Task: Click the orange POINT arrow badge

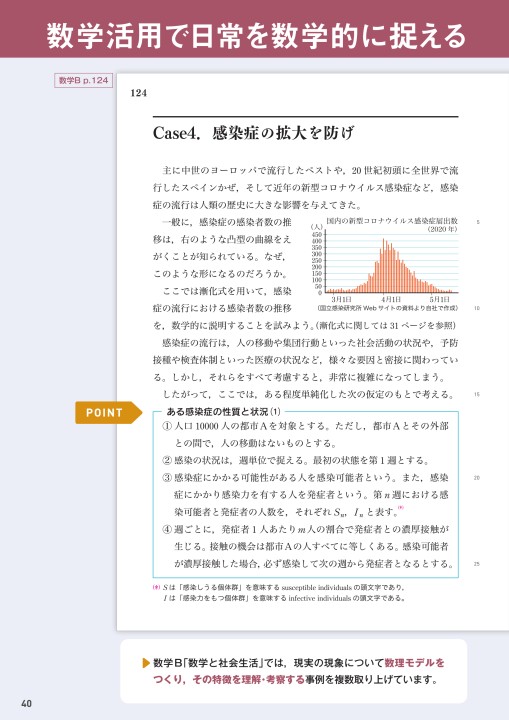Action: point(109,412)
